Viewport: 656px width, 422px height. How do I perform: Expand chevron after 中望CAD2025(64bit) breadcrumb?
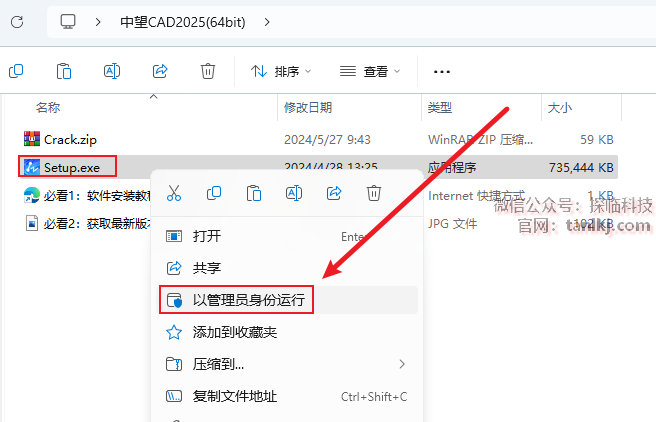pos(267,22)
